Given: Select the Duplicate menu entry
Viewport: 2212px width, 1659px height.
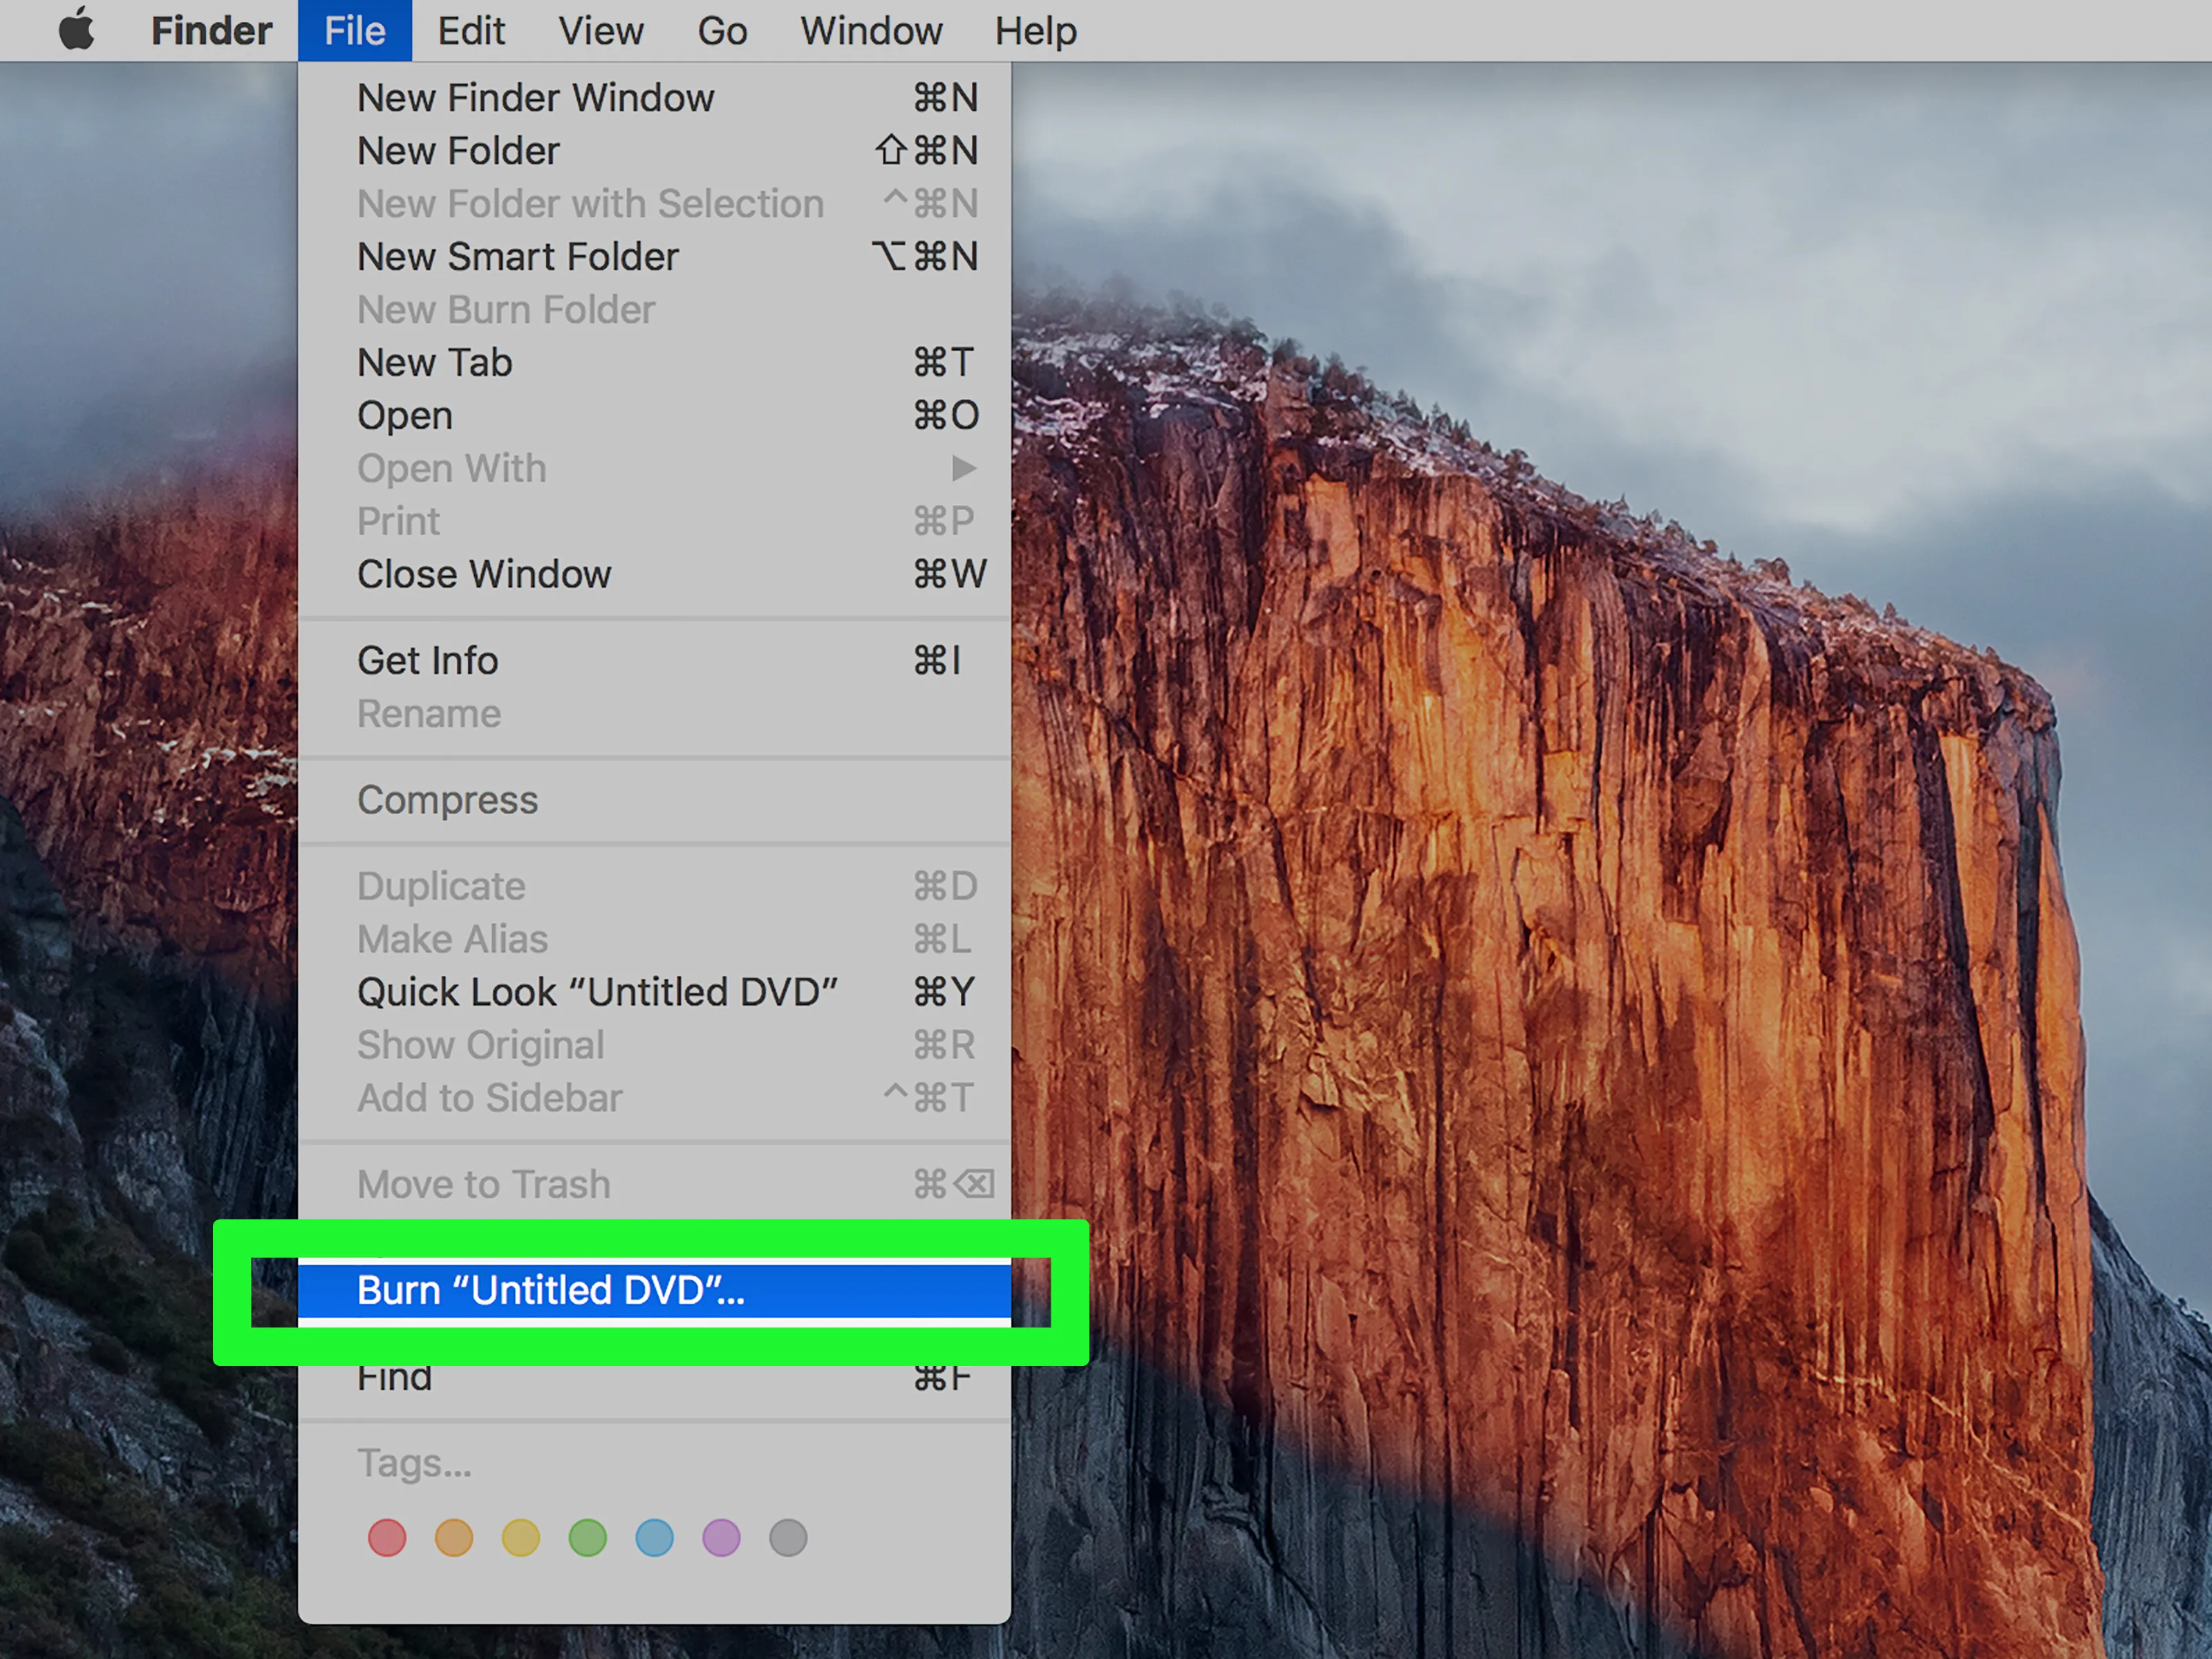Looking at the screenshot, I should tap(654, 886).
